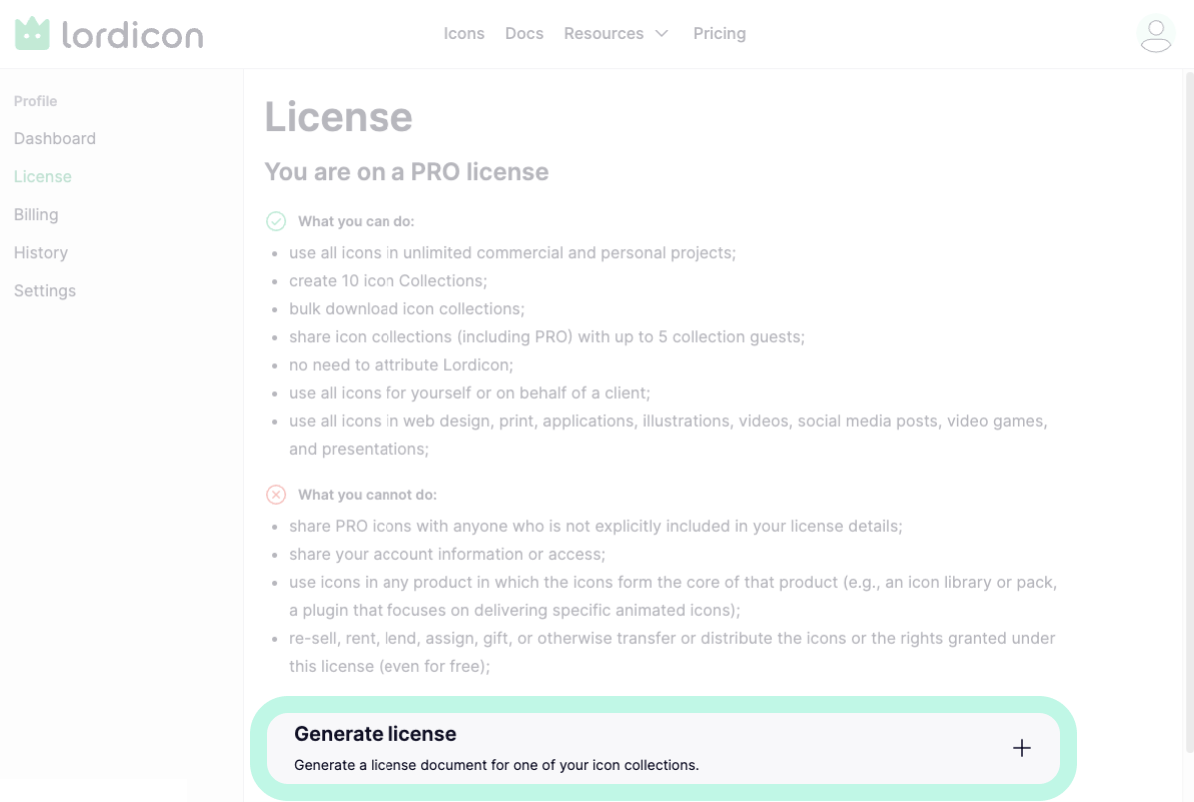Expand the Generate license panel
The width and height of the screenshot is (1194, 802).
pos(663,748)
